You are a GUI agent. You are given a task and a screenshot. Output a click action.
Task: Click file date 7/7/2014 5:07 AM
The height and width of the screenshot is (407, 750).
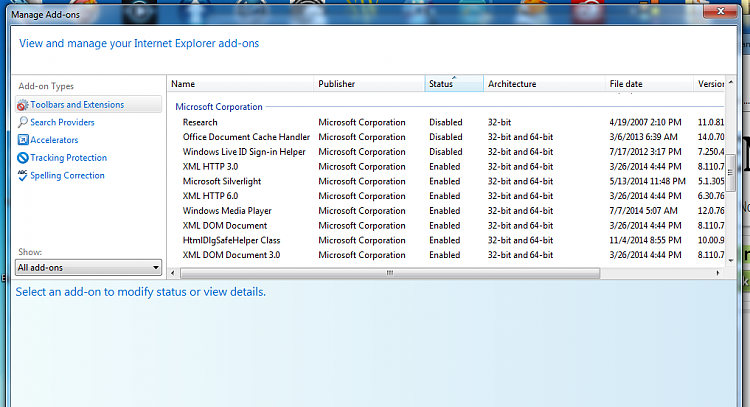(x=643, y=210)
